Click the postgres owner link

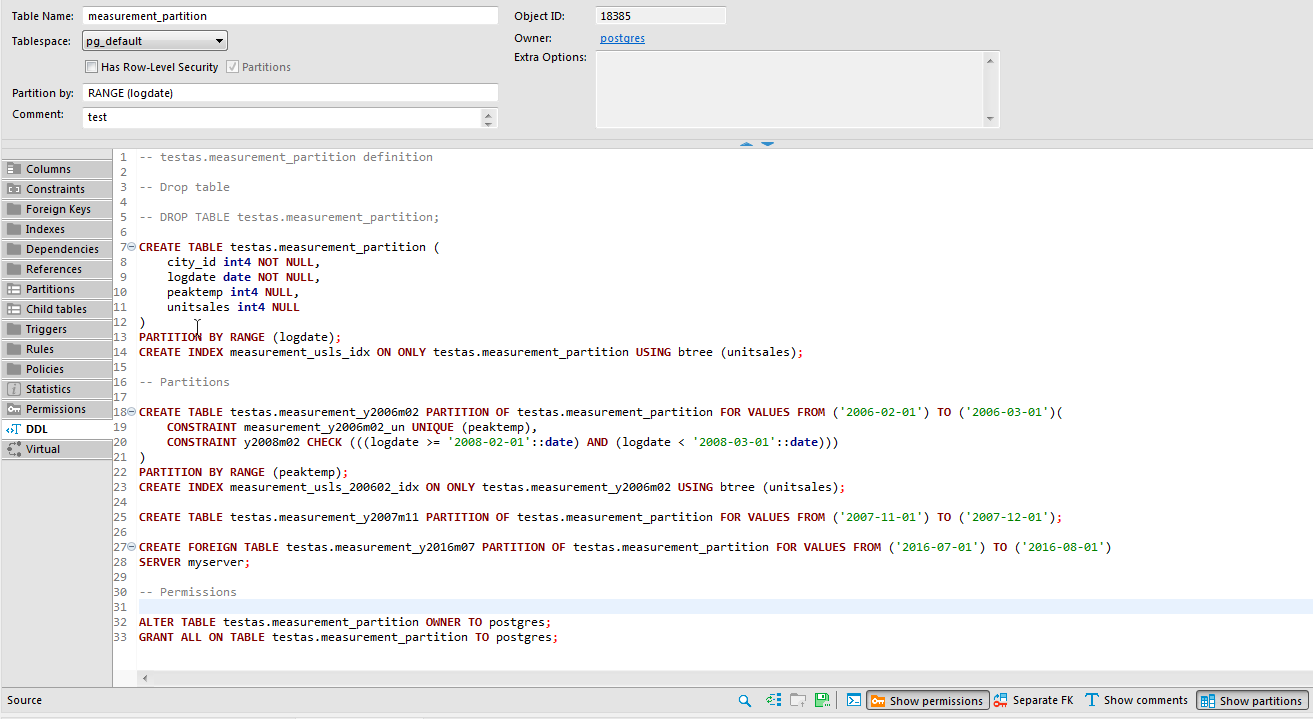(622, 38)
